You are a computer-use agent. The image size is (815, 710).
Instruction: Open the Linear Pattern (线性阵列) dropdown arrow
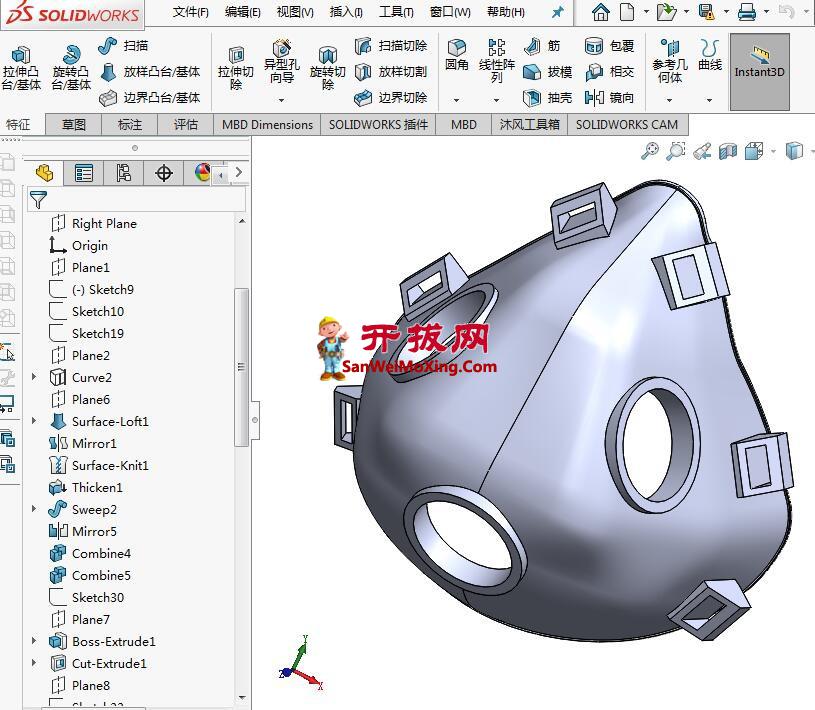coord(496,100)
